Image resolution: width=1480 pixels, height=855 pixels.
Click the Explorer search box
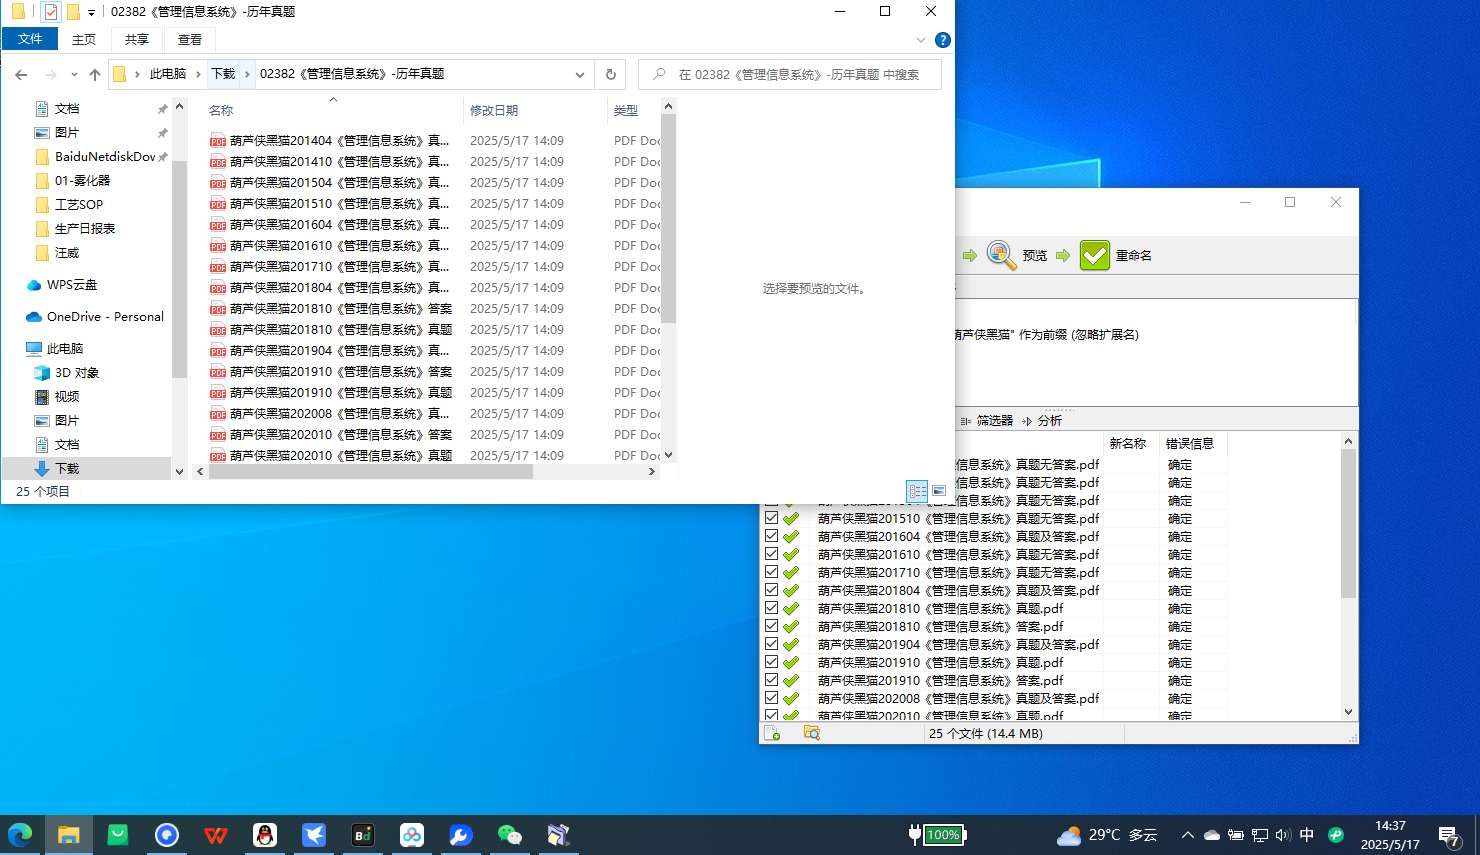click(790, 74)
